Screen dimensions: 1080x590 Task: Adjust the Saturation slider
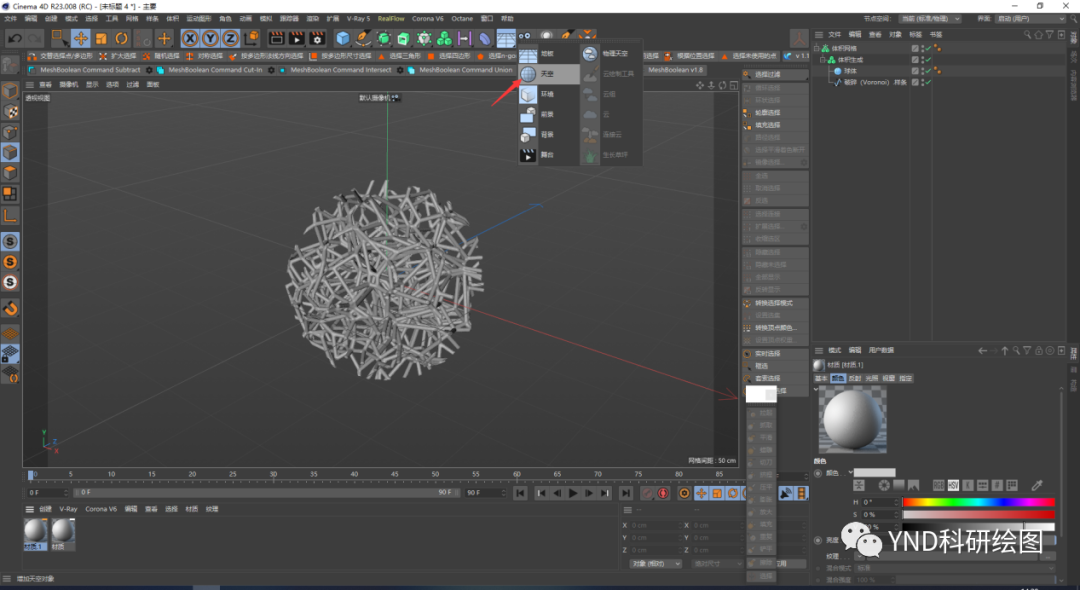pos(978,514)
